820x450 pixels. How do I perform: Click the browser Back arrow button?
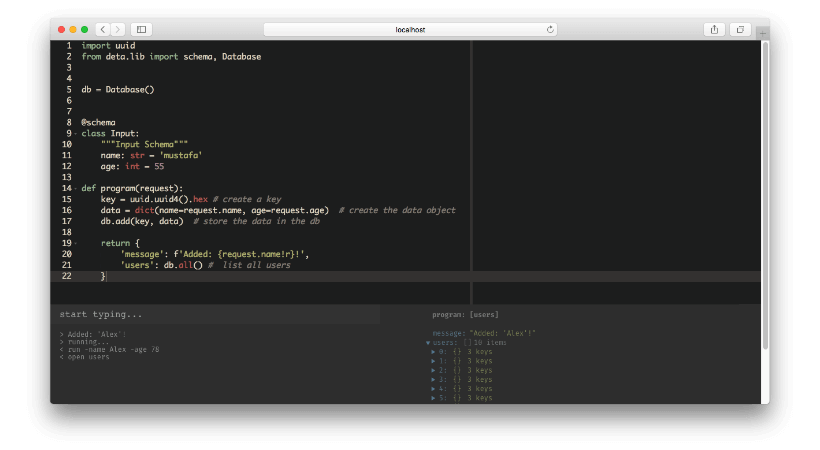point(103,30)
